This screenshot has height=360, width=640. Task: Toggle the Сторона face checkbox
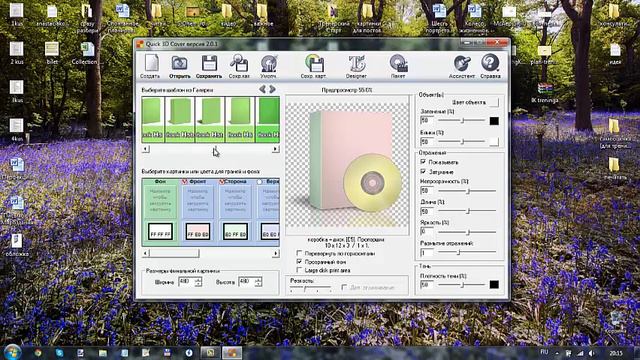222,182
